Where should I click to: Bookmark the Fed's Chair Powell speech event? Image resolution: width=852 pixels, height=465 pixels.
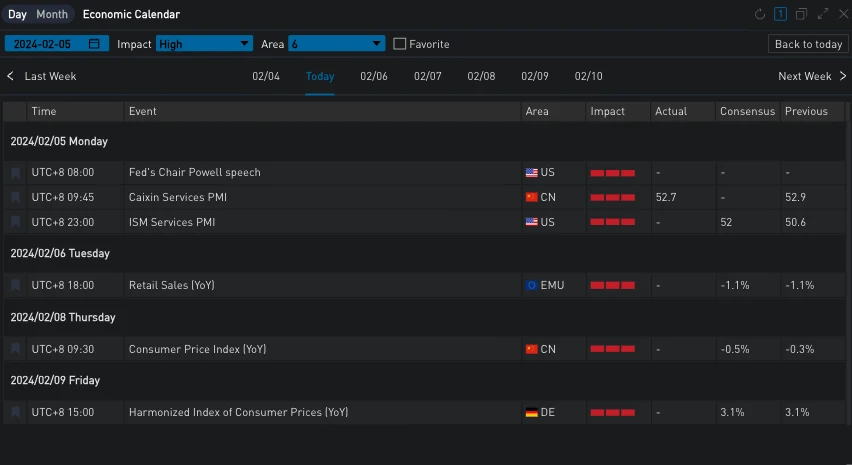point(16,173)
